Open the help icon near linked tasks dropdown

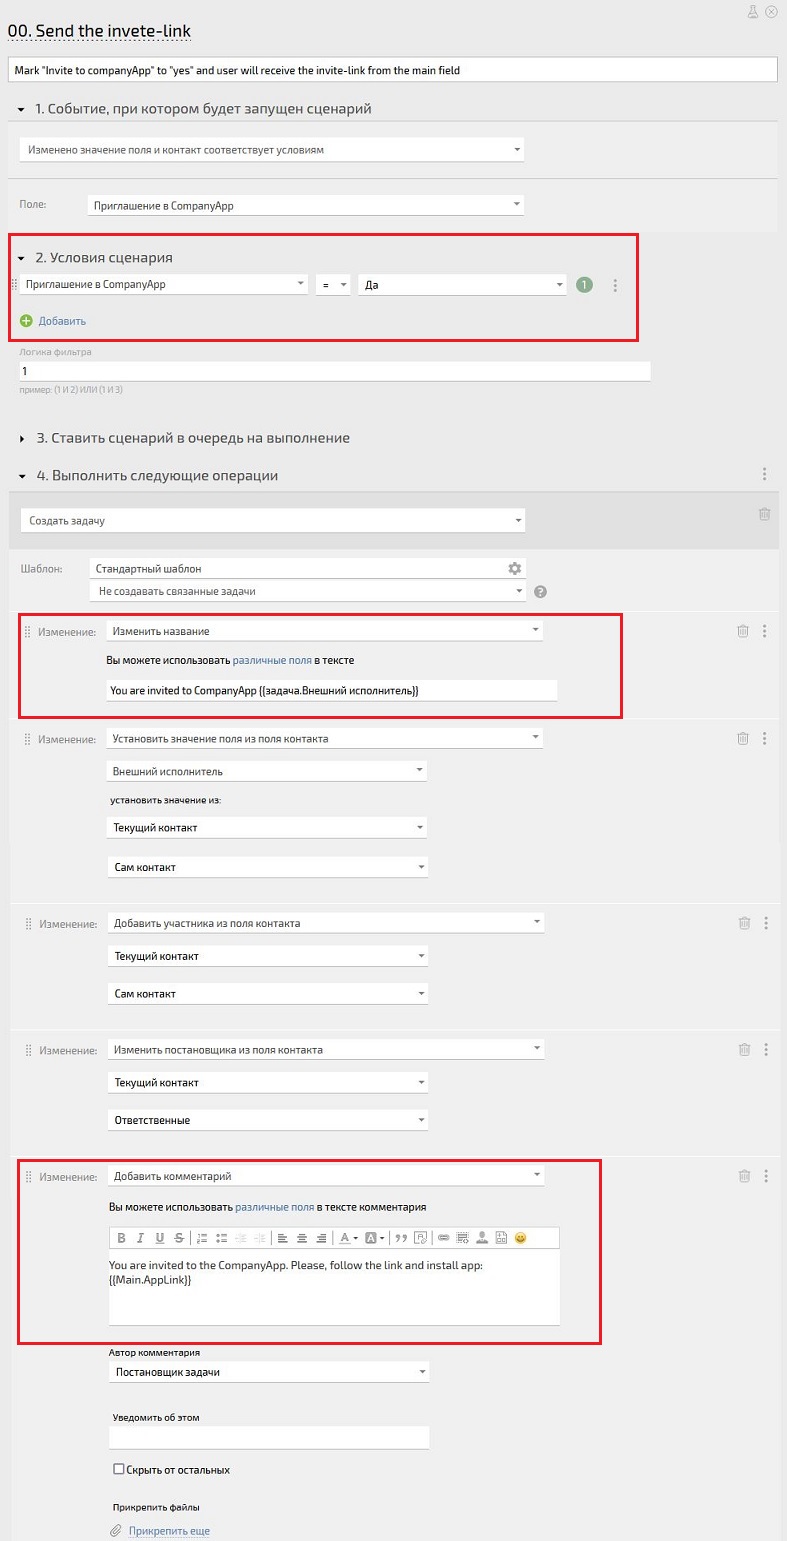click(541, 592)
